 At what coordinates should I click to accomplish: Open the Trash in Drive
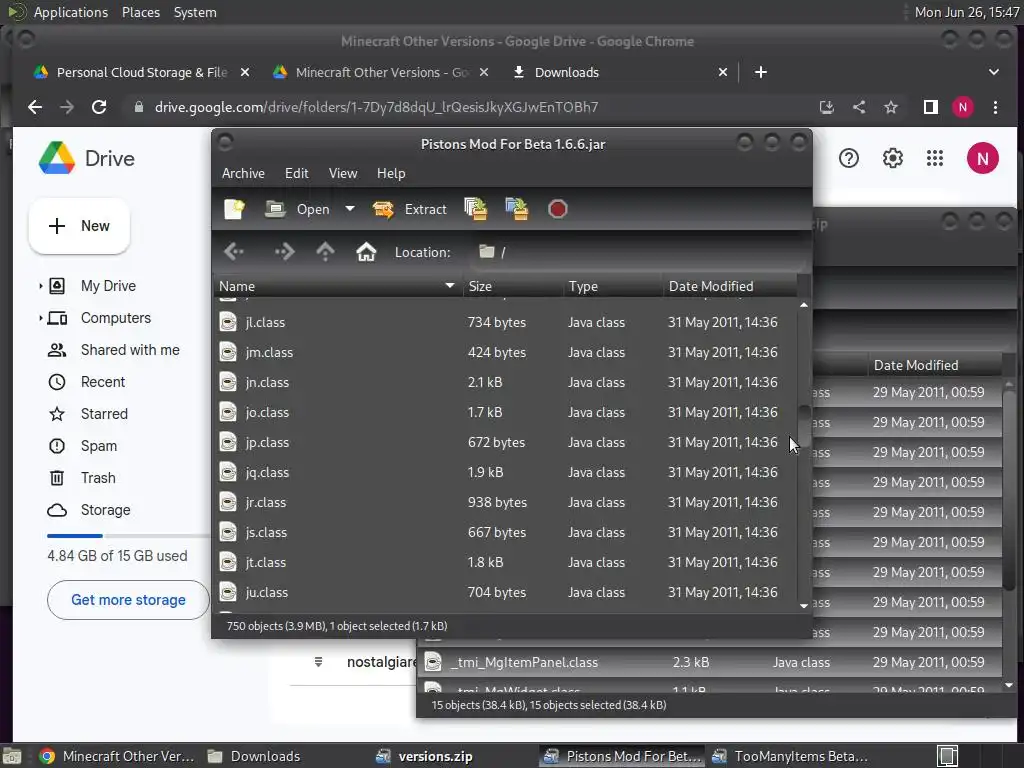[x=98, y=478]
